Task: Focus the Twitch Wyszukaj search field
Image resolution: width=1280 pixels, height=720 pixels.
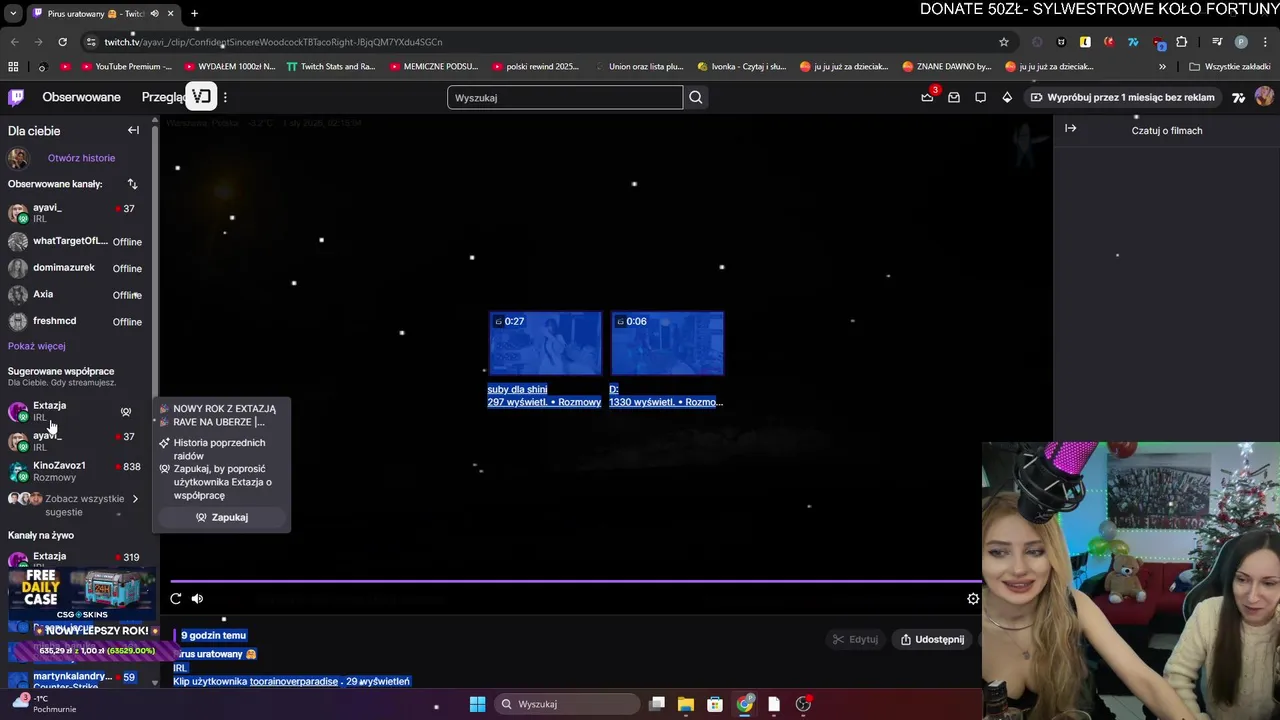Action: pos(565,97)
